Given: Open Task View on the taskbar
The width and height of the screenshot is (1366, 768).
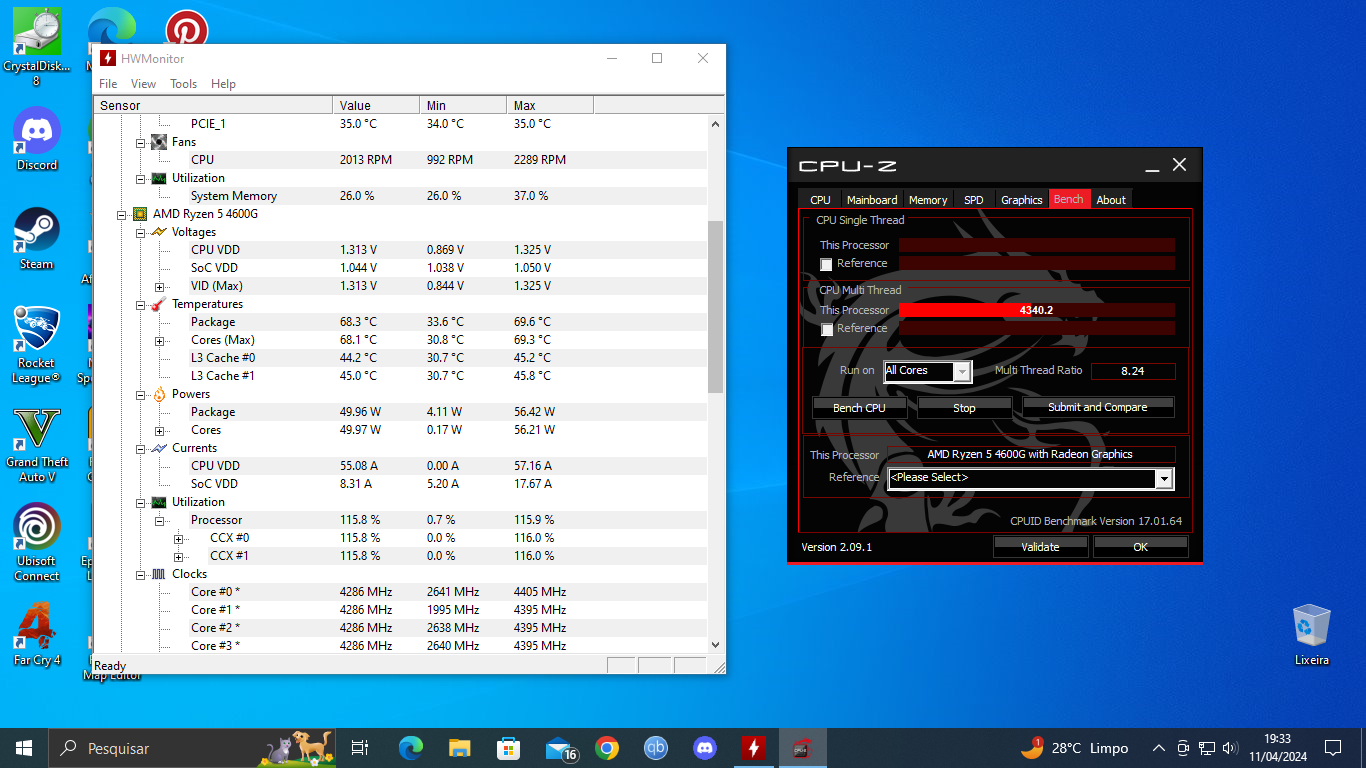Looking at the screenshot, I should [360, 748].
